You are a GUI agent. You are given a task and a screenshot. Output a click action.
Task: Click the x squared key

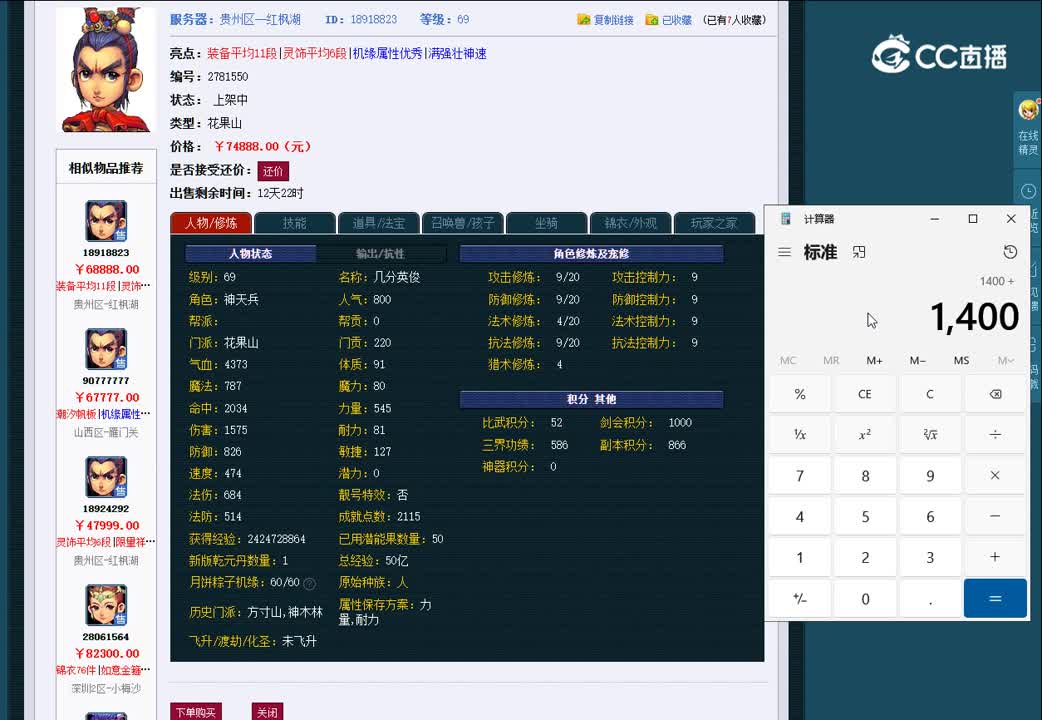pyautogui.click(x=865, y=435)
